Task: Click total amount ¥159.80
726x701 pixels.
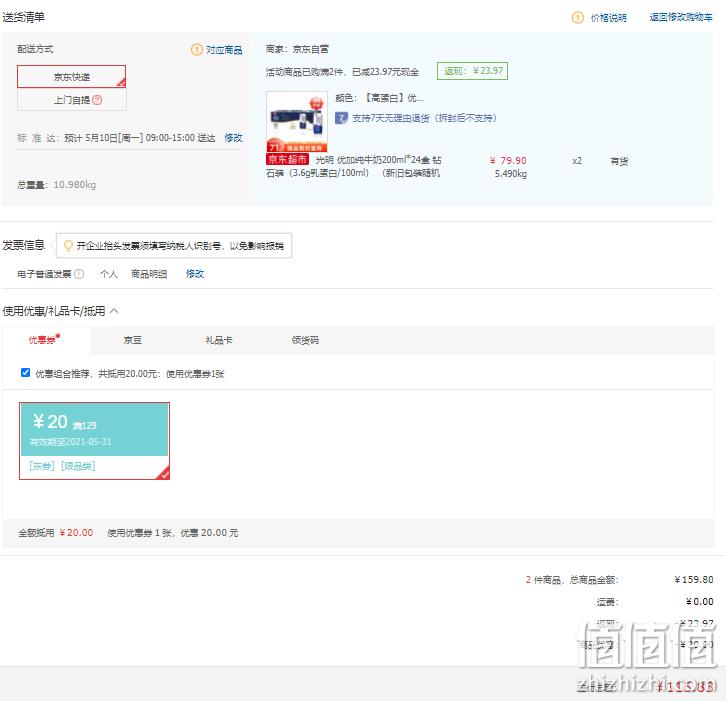Action: pyautogui.click(x=694, y=579)
